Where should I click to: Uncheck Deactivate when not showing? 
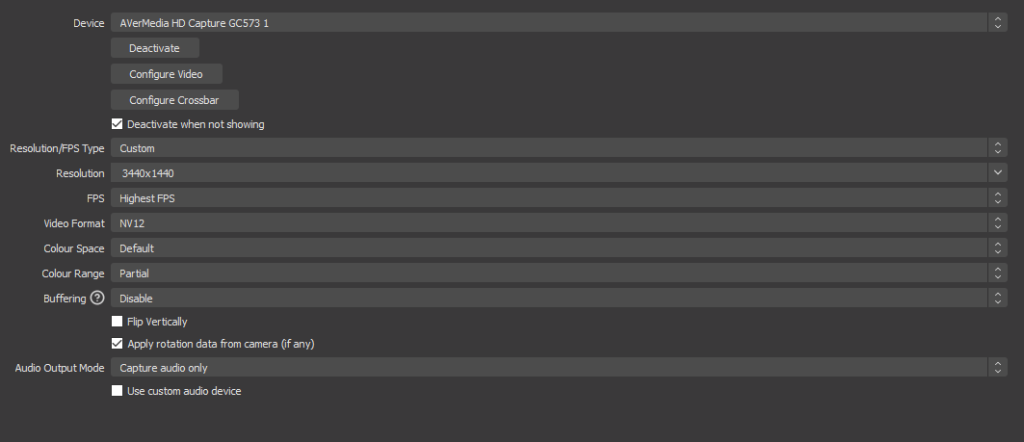(117, 124)
